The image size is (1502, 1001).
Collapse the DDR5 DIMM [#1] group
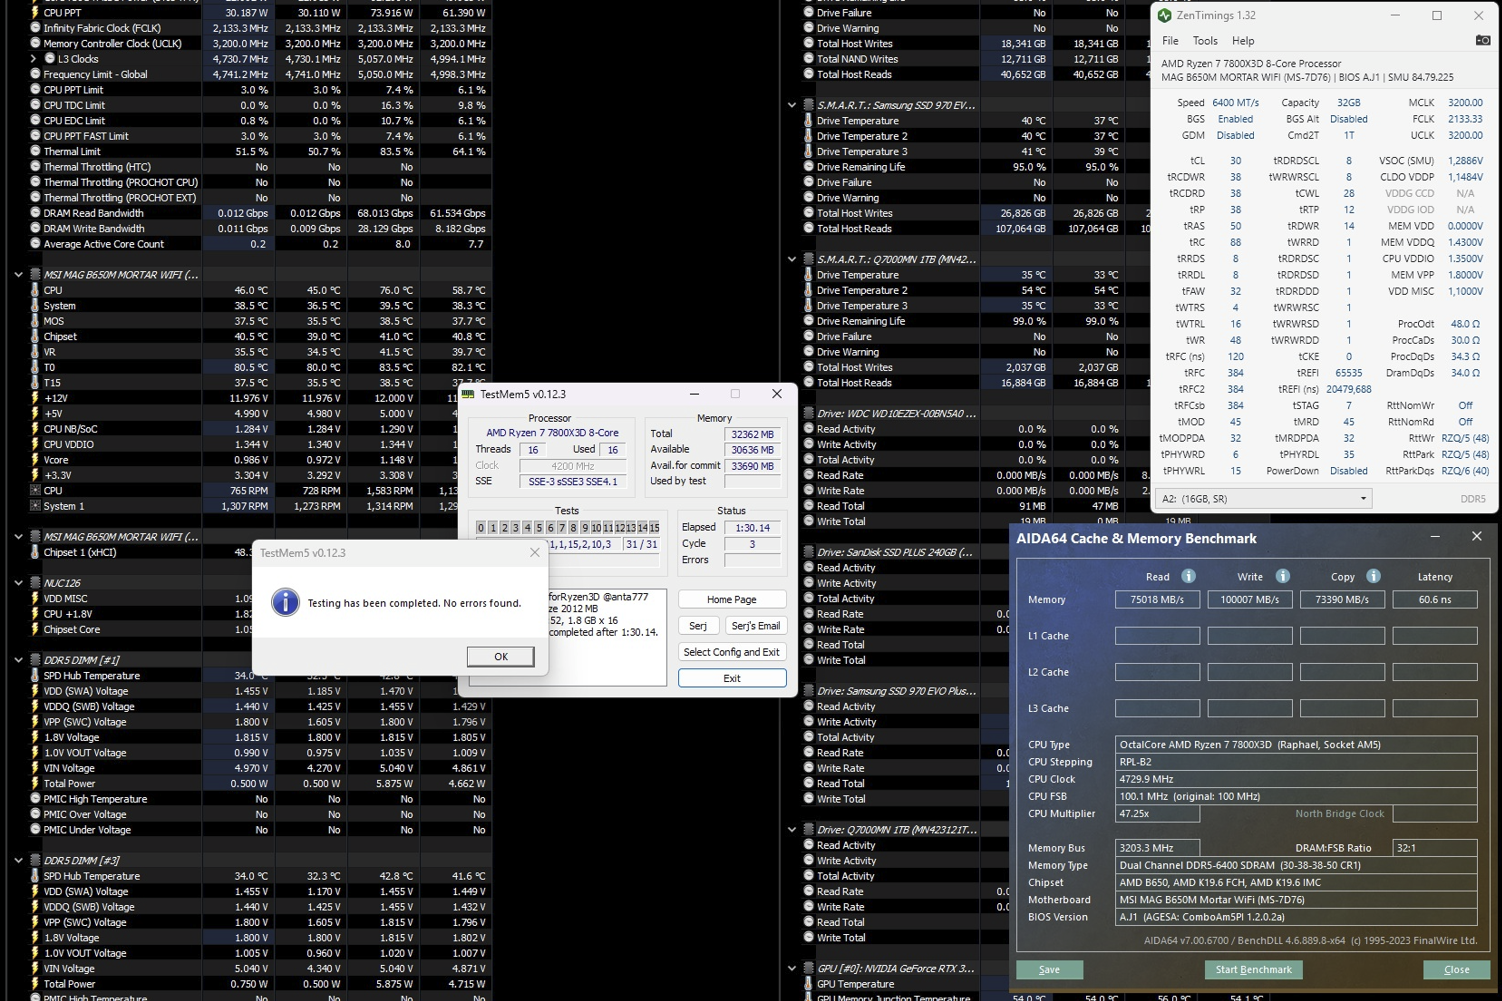point(19,660)
